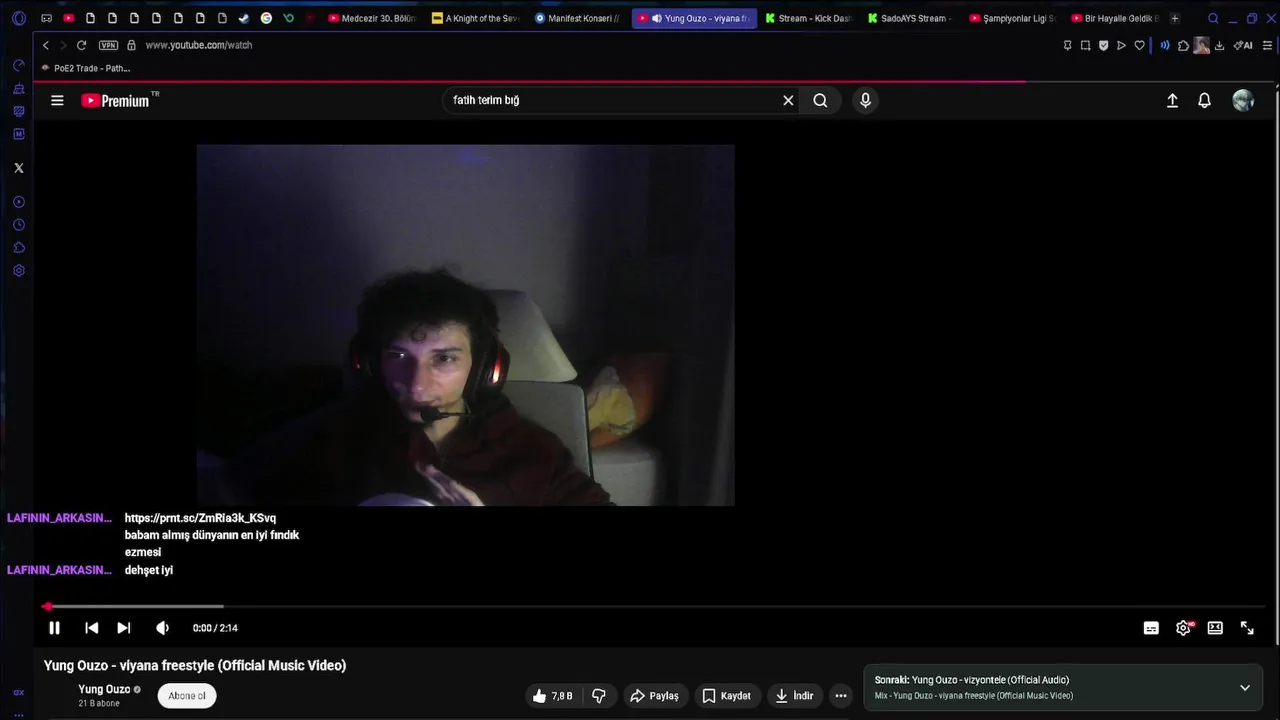Switch to A Knight of the Seven tab
Image resolution: width=1280 pixels, height=720 pixels.
(x=475, y=18)
